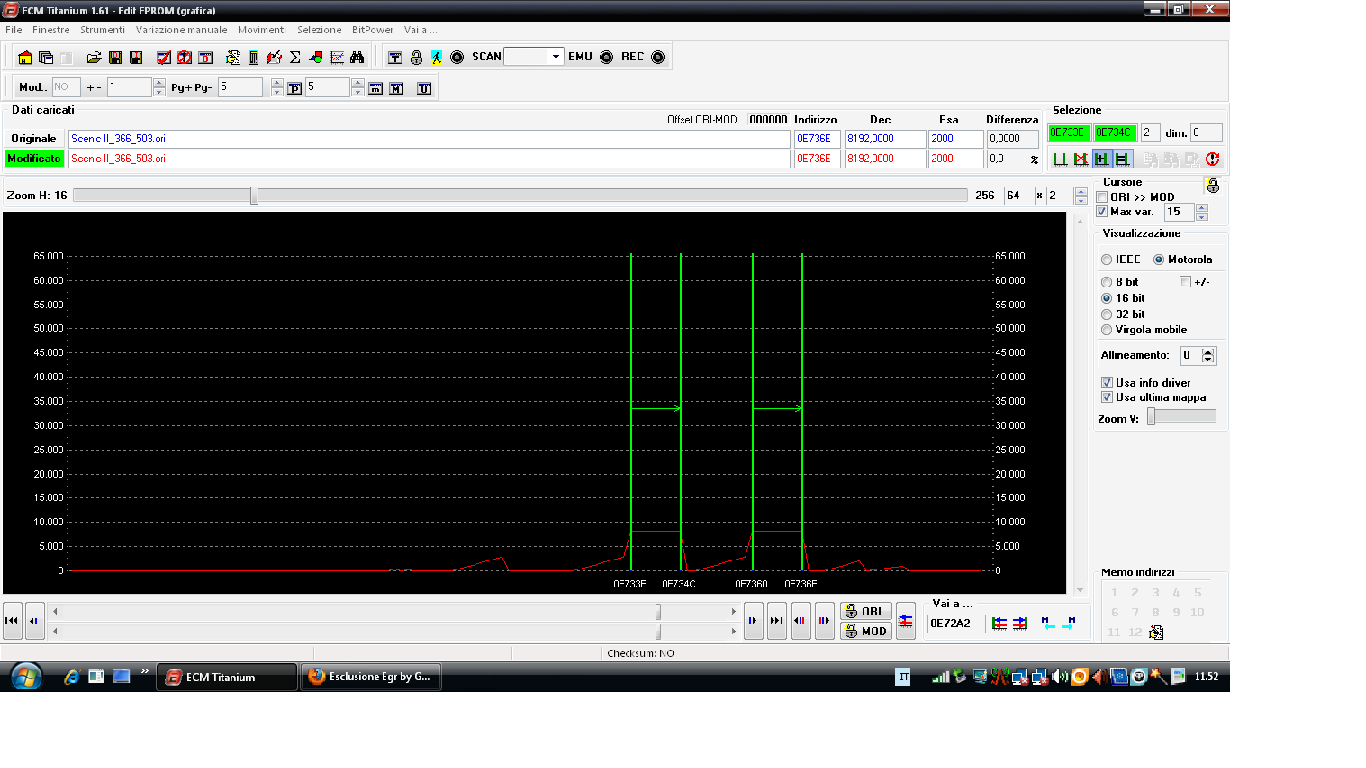Uncheck the Usa info driver checkbox
Screen dimensions: 1366x768
pyautogui.click(x=1106, y=383)
